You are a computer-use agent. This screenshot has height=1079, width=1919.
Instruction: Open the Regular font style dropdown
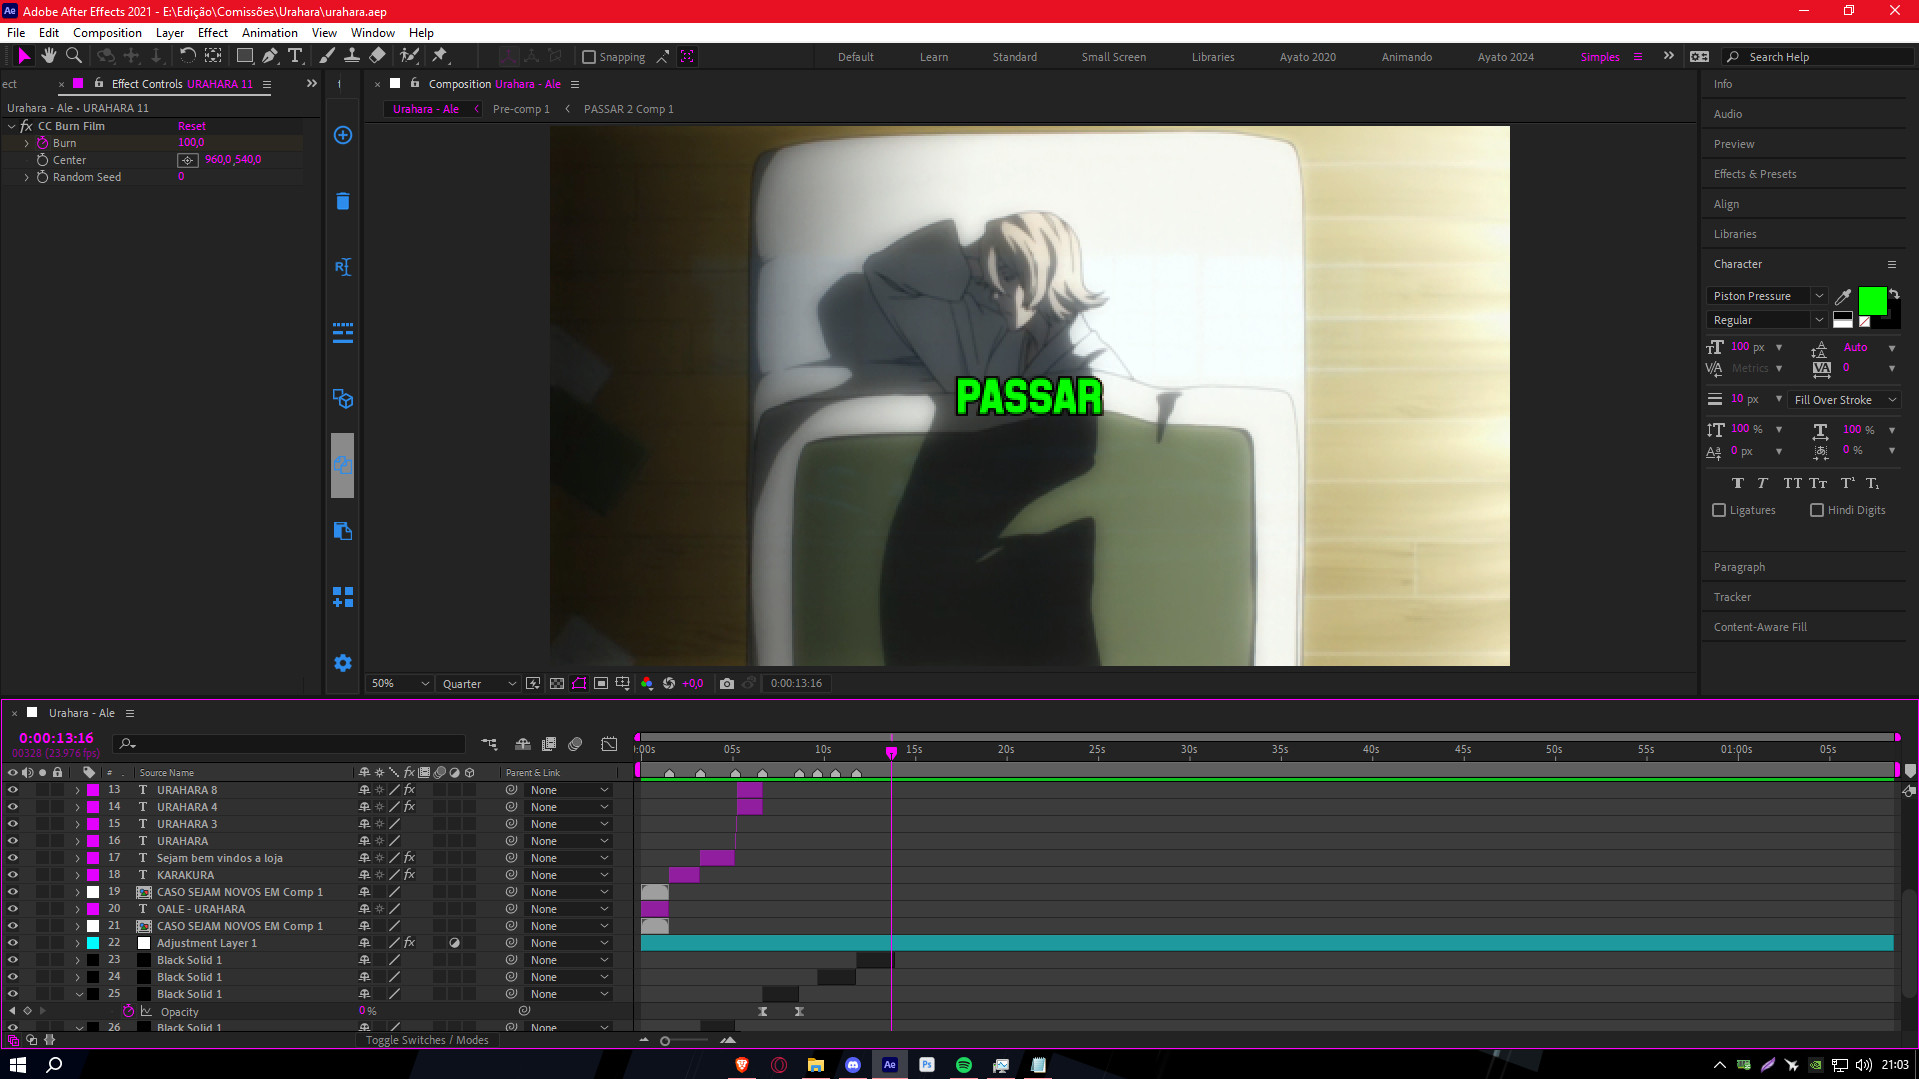[1767, 320]
